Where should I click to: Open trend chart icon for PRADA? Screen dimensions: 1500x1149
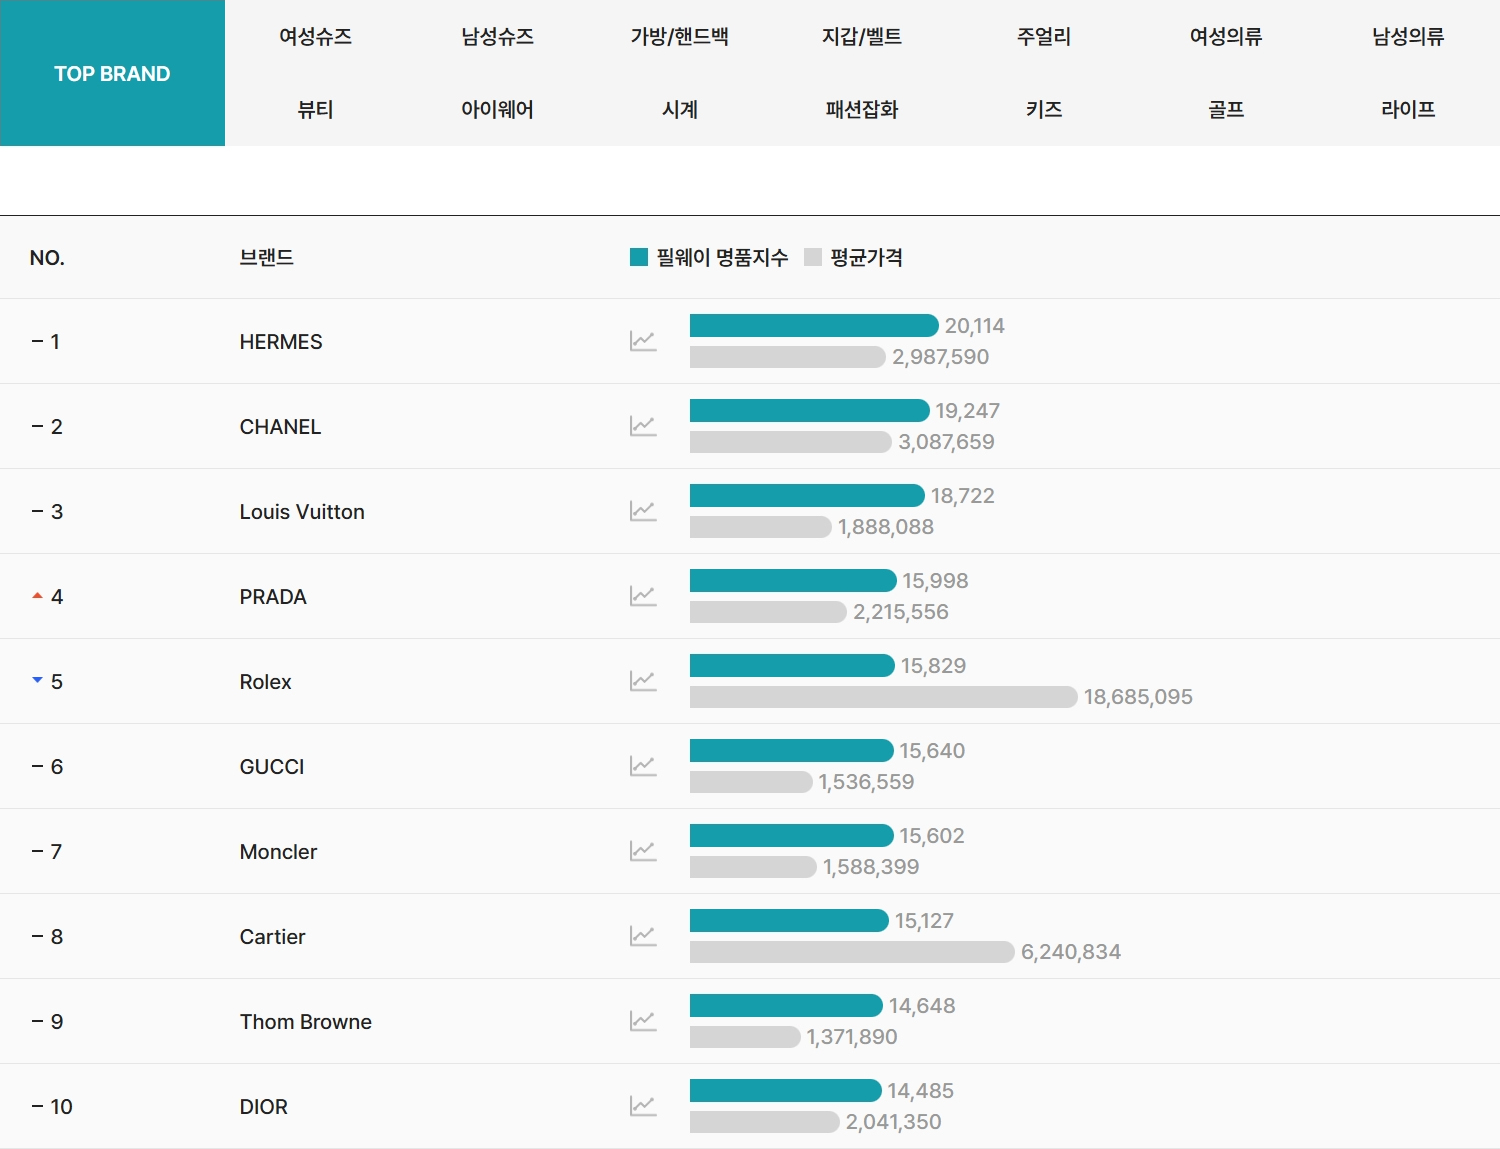[643, 596]
